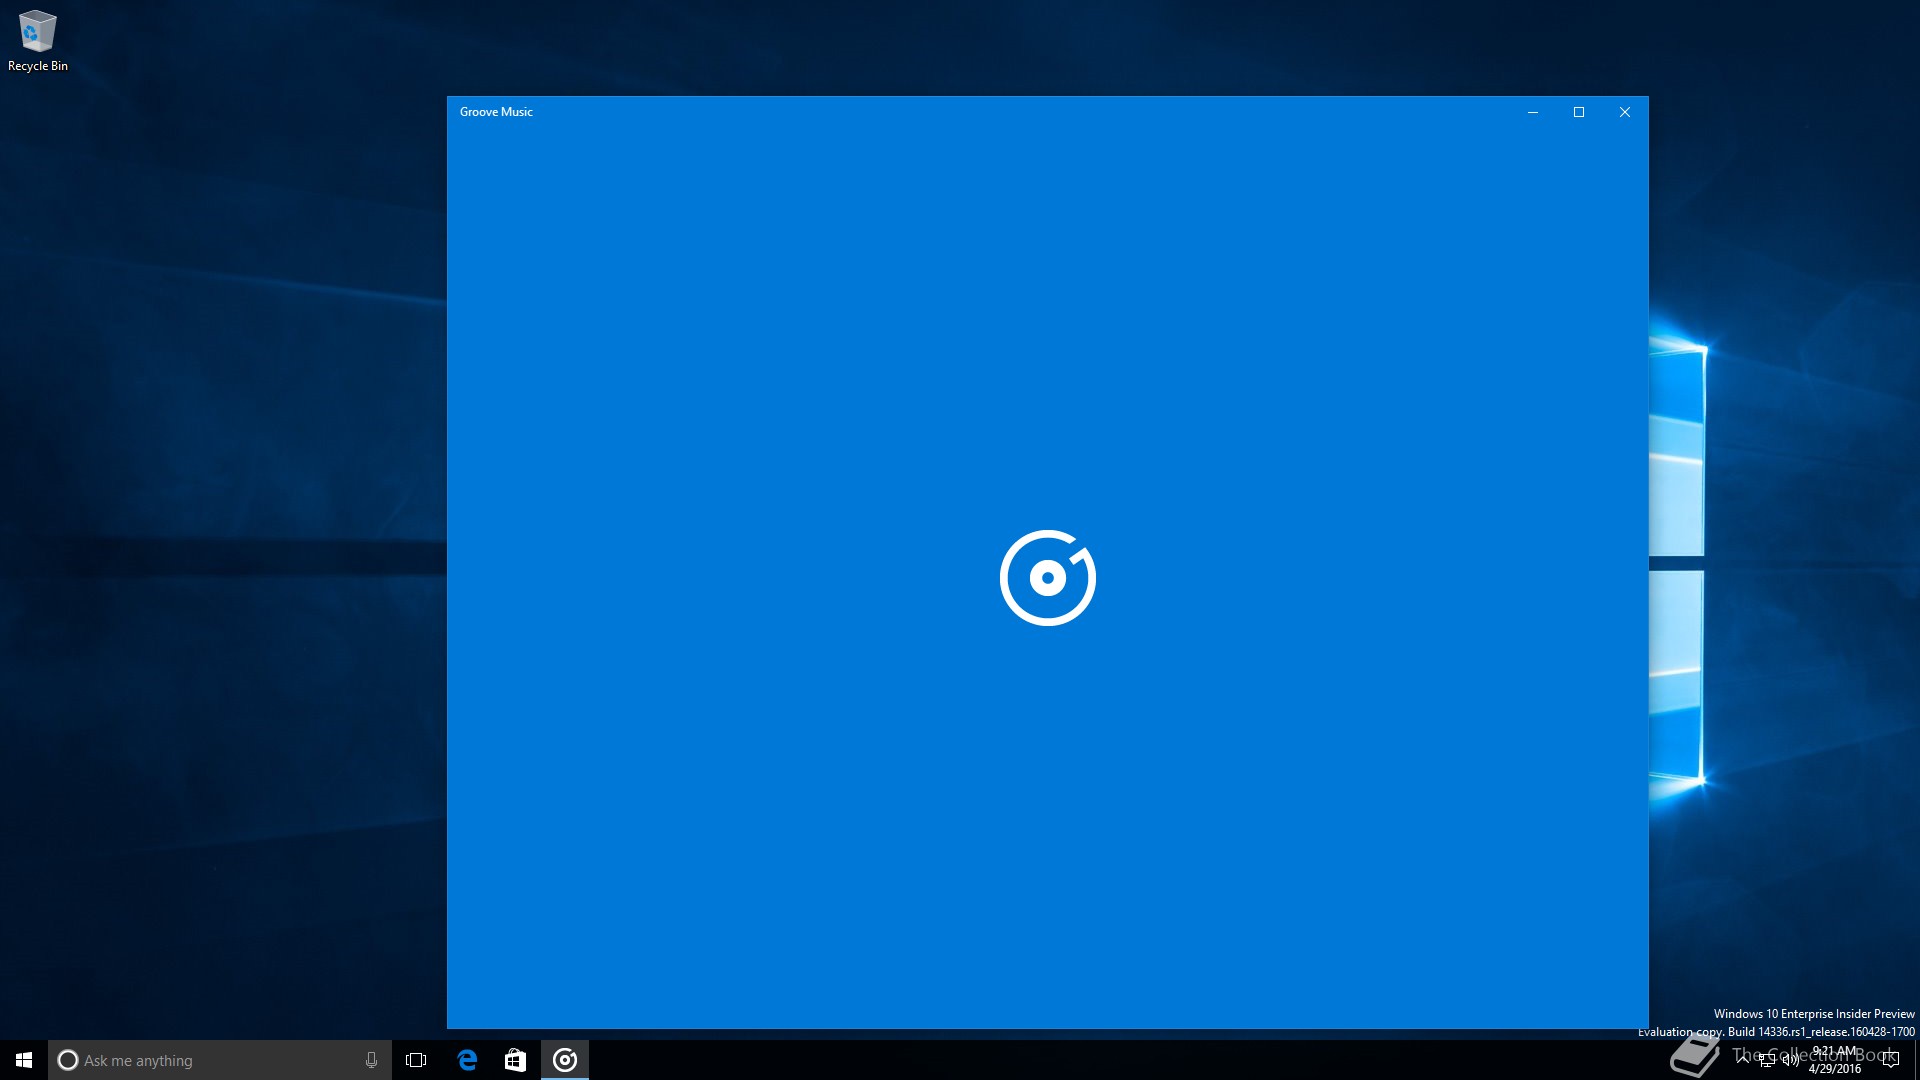Show hidden system tray icons
Image resolution: width=1920 pixels, height=1080 pixels.
point(1743,1060)
